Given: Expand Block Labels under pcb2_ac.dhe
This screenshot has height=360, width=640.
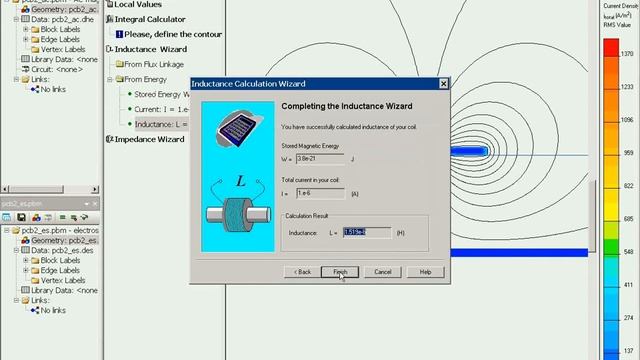Looking at the screenshot, I should click(26, 29).
